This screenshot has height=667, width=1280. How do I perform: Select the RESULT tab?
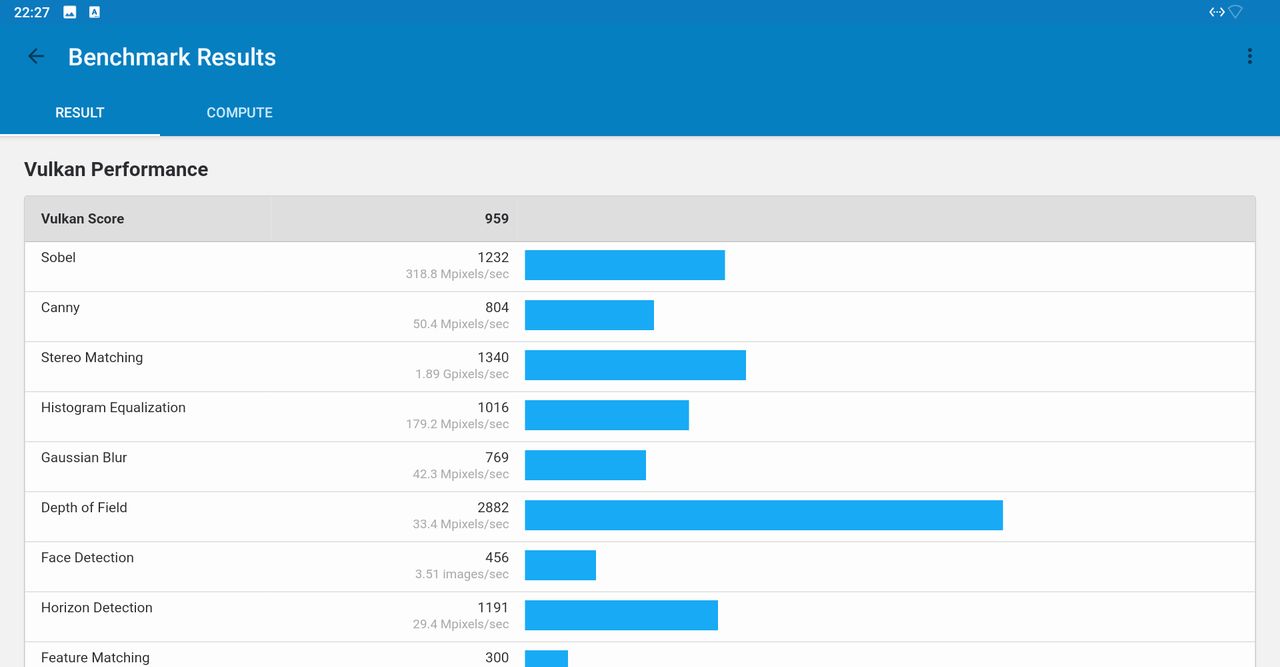(80, 113)
